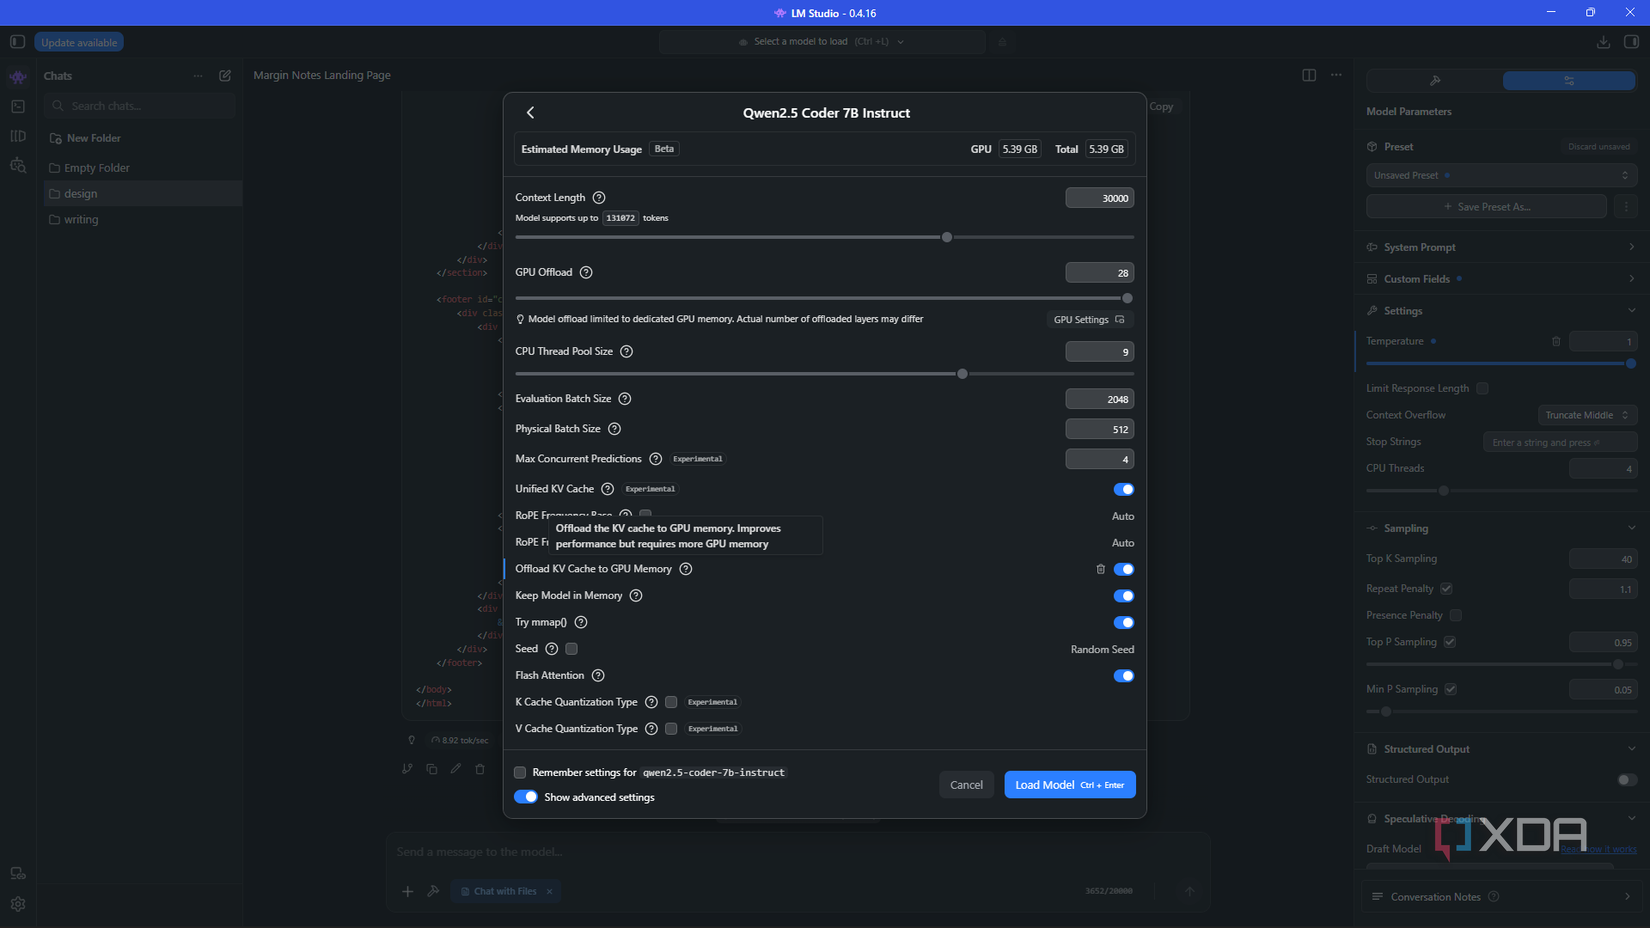This screenshot has width=1650, height=928.
Task: Open Evaluation Batch Size help icon
Action: [x=625, y=399]
